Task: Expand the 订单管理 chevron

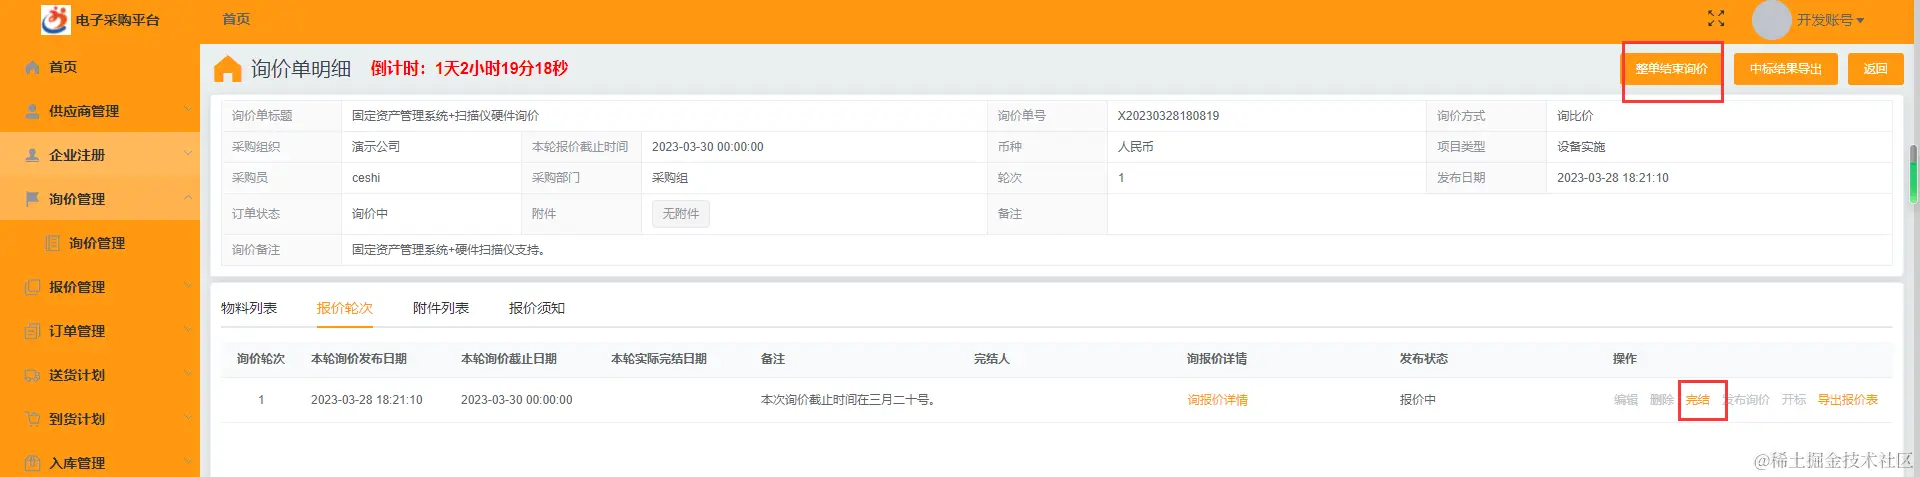Action: tap(188, 330)
